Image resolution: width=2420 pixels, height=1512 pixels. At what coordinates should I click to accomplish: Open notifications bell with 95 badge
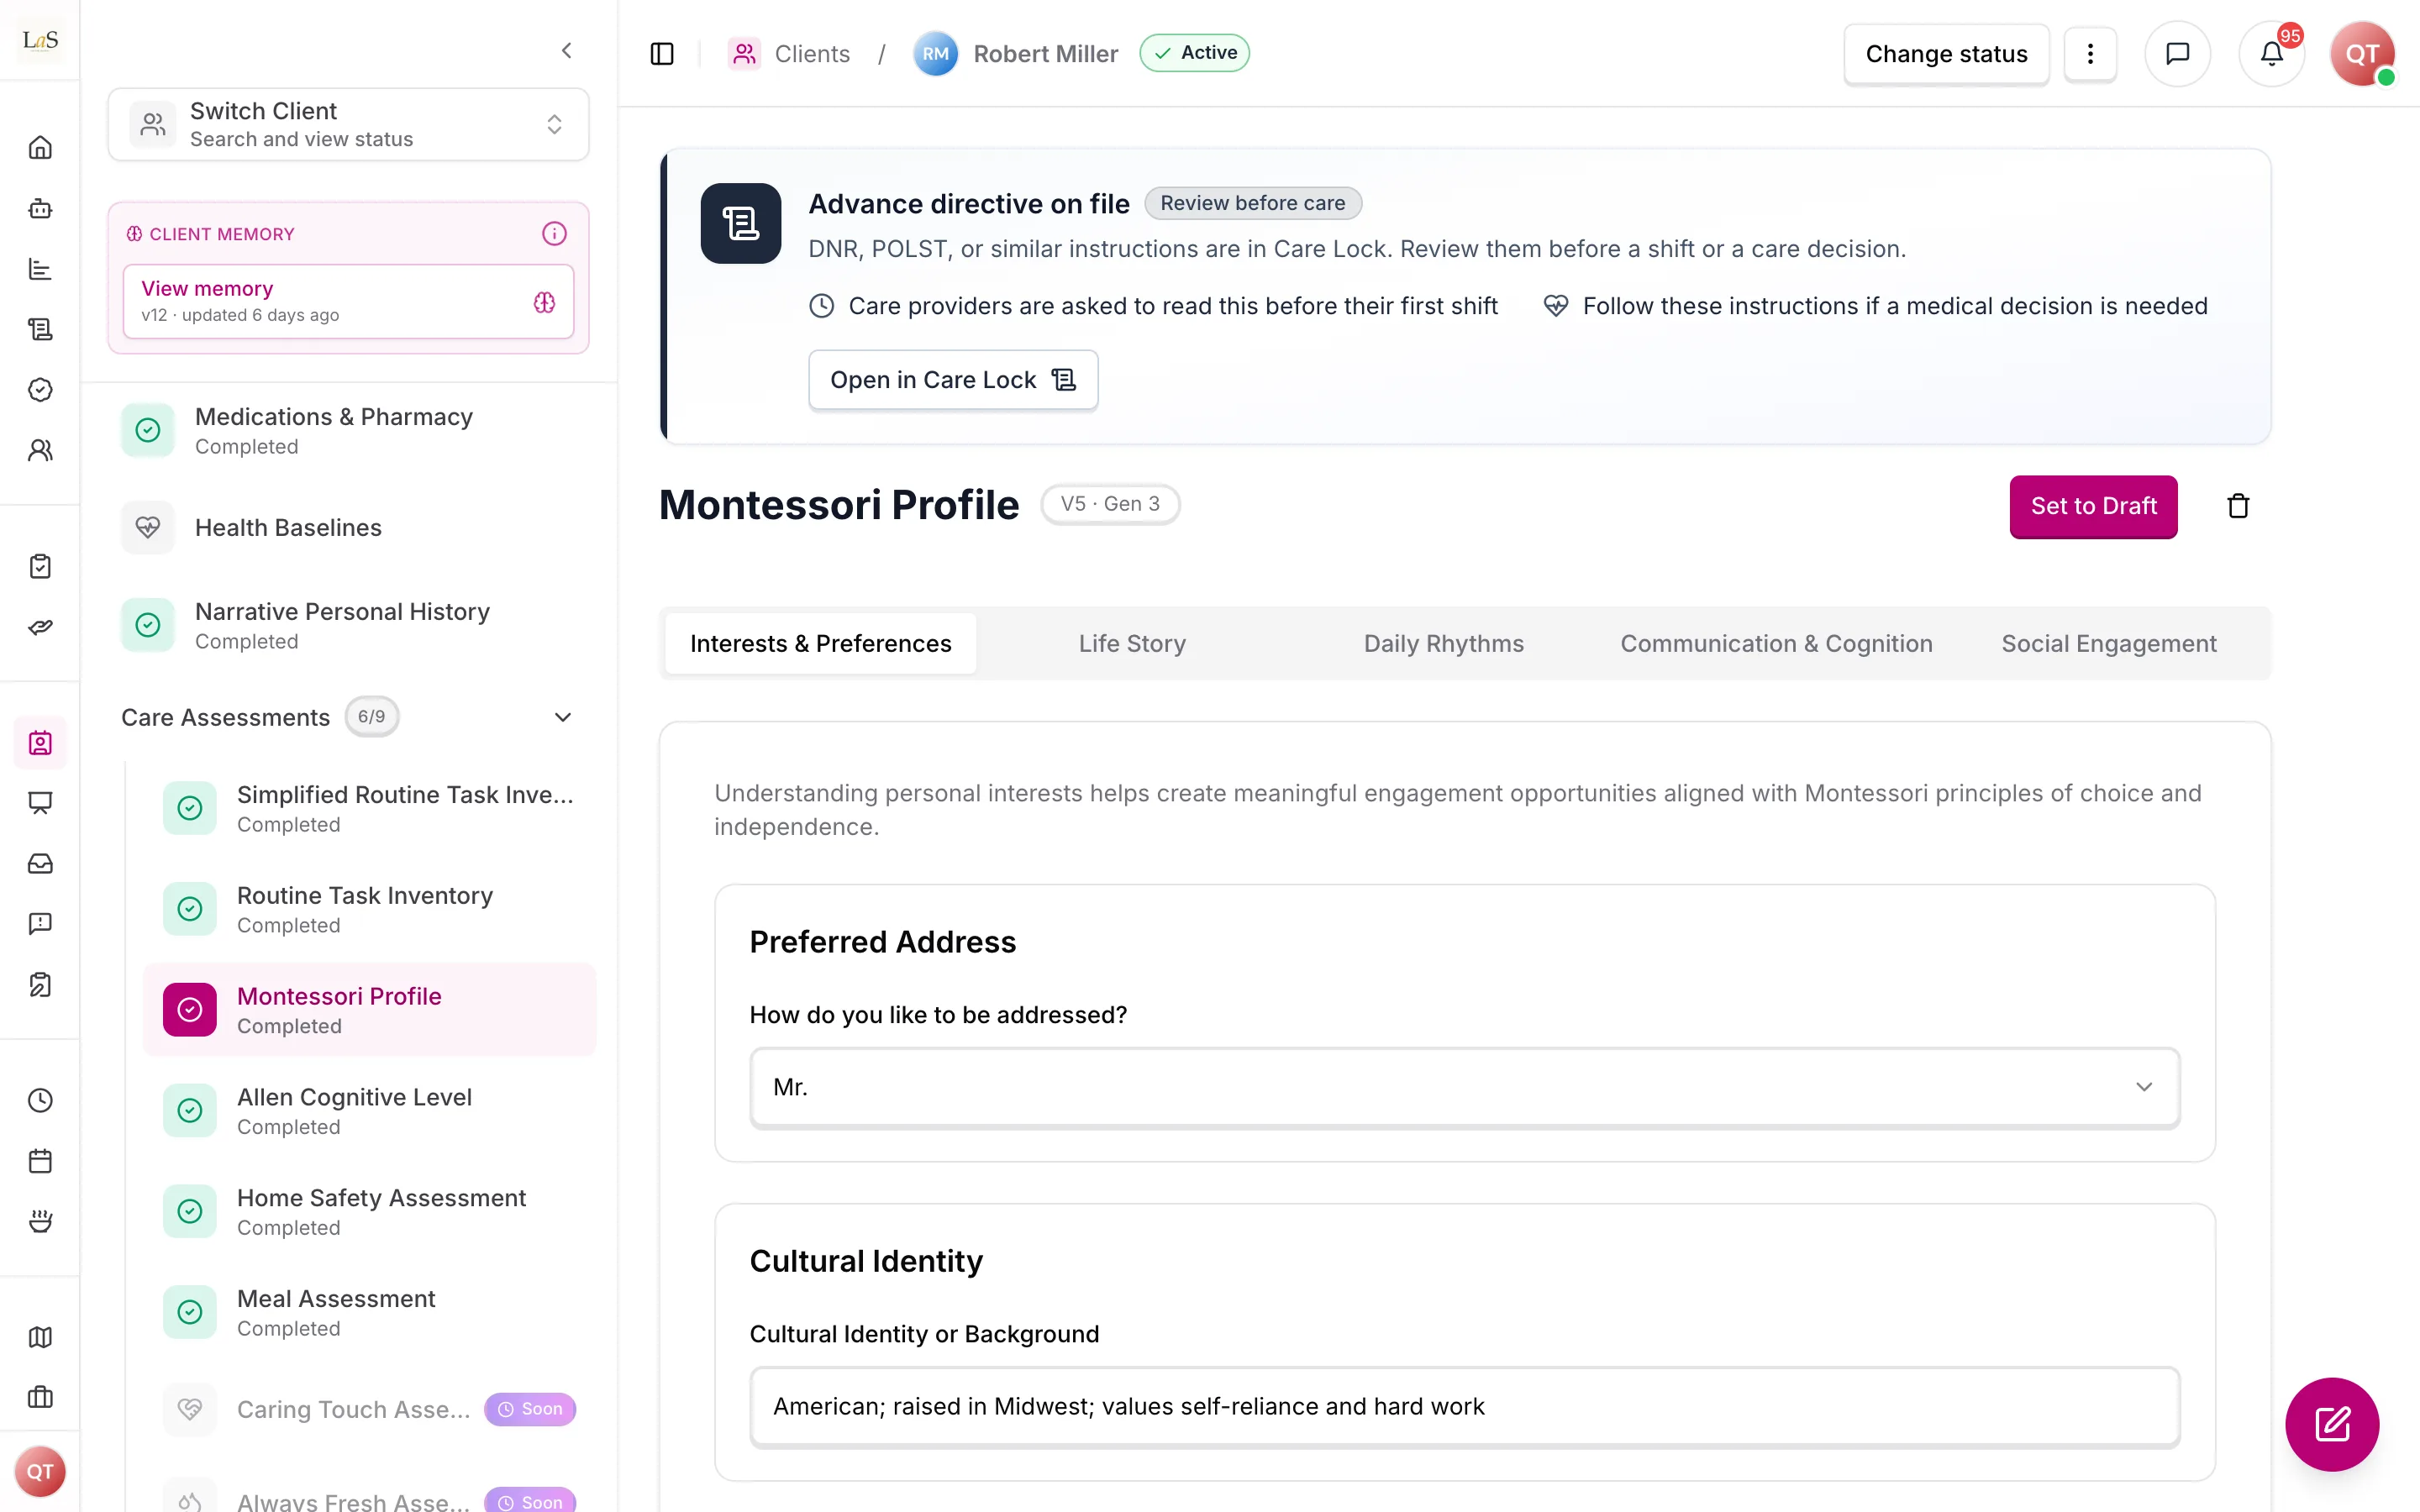(2272, 54)
